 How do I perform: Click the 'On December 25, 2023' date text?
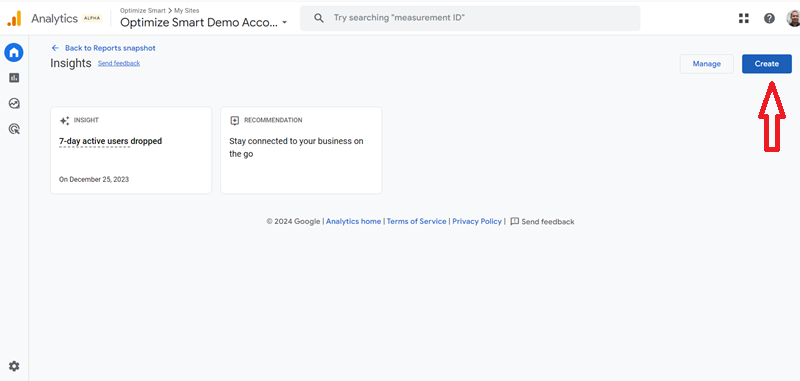tap(94, 180)
